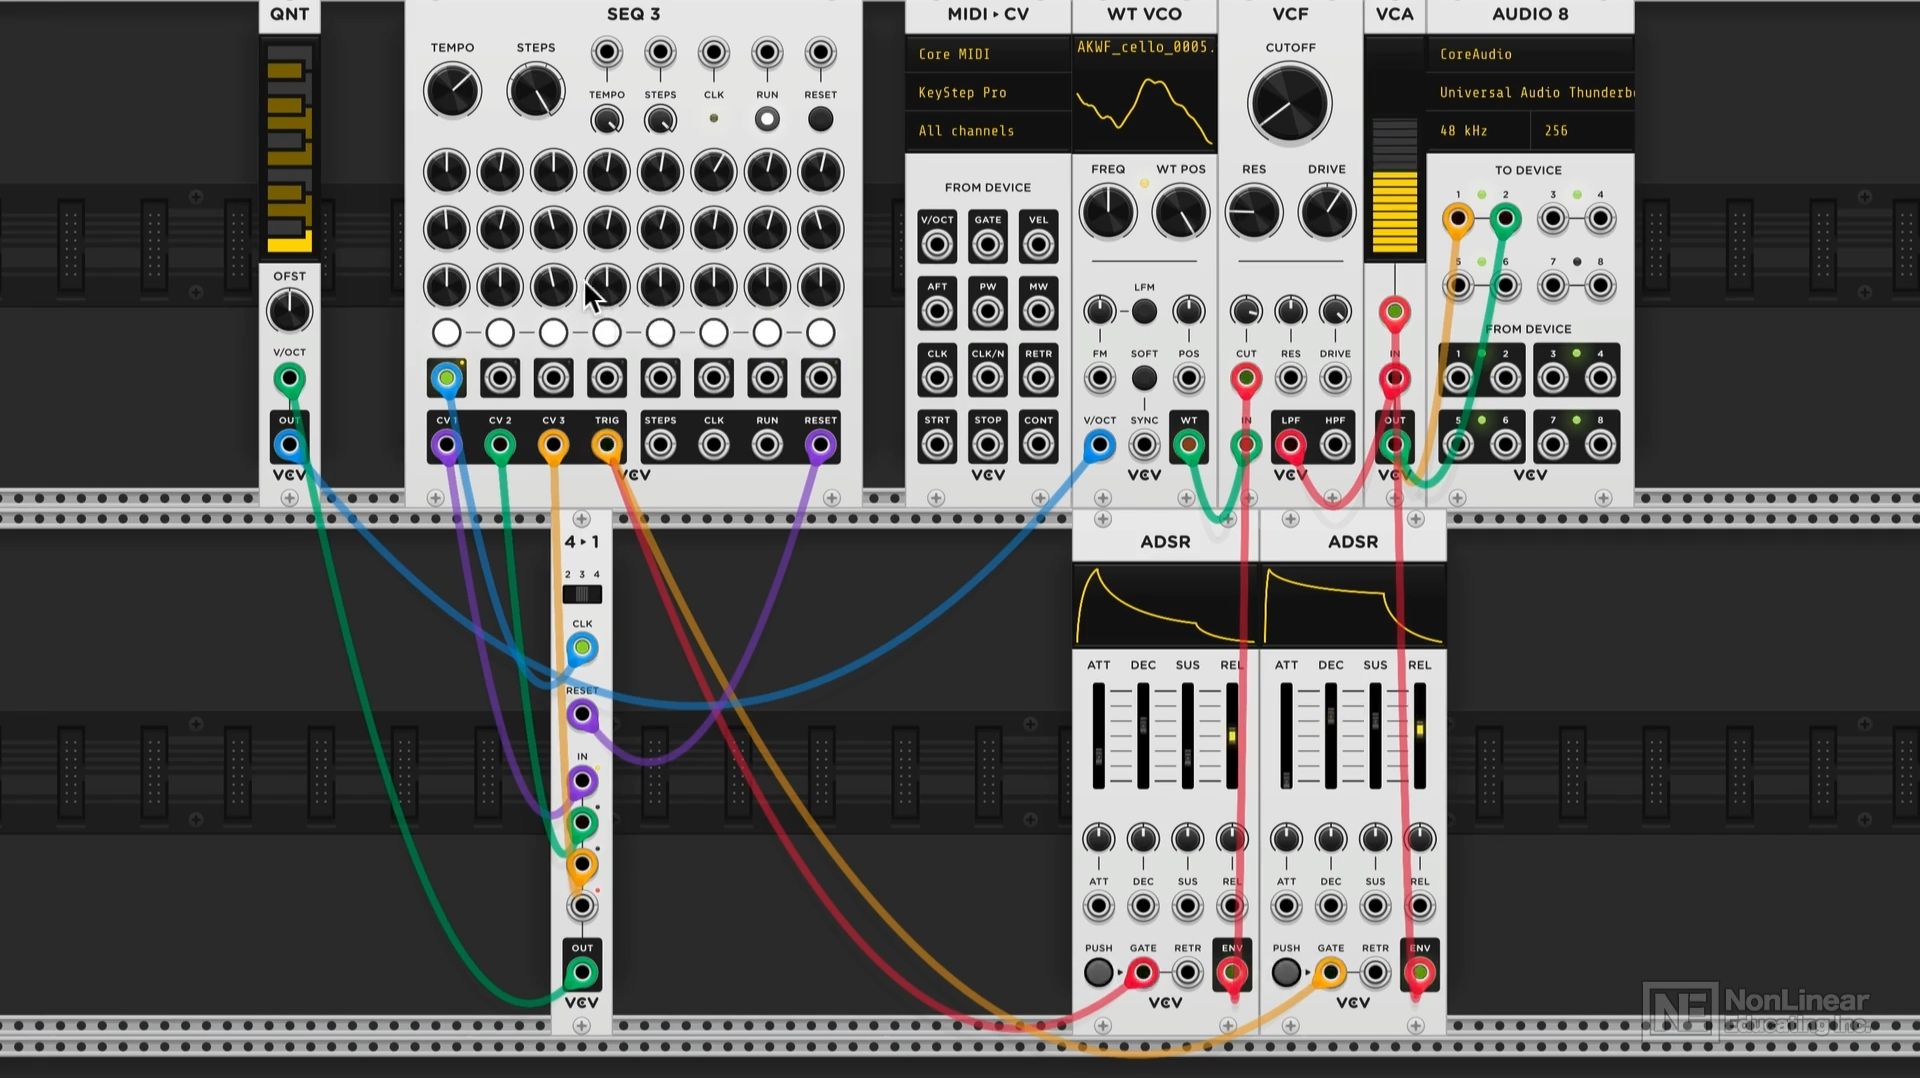Screen dimensions: 1920x1078
Task: Click the VCF HPF output jack
Action: (x=1335, y=445)
